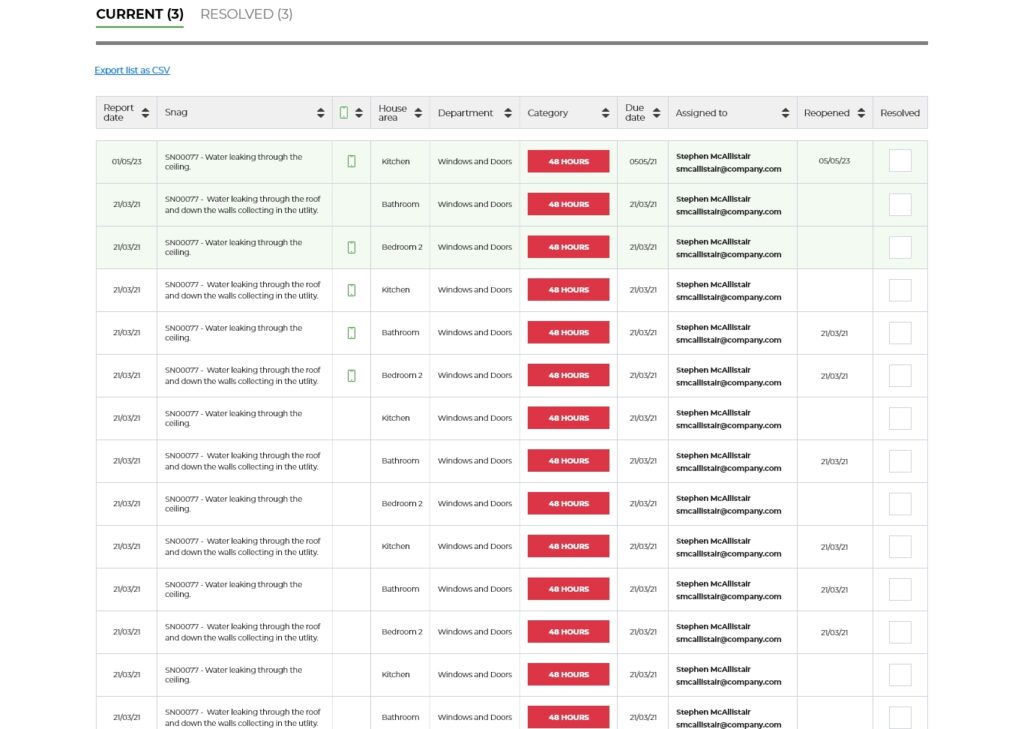Sort snags by Due date

coord(656,113)
